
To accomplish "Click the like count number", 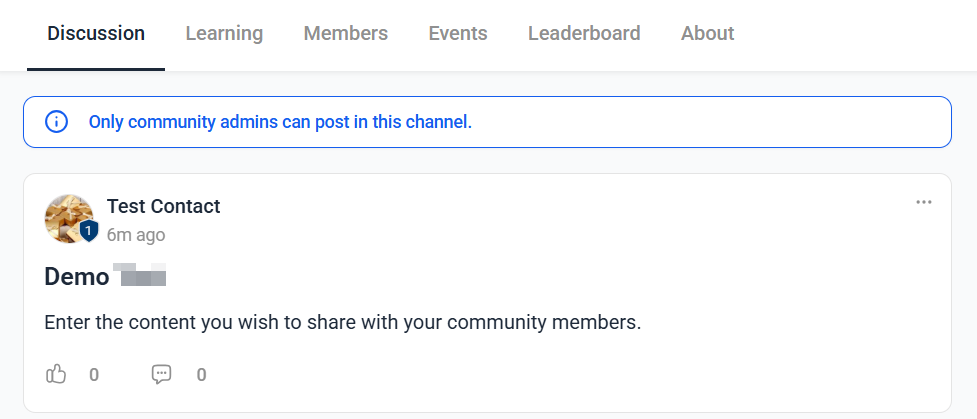I will (x=93, y=375).
